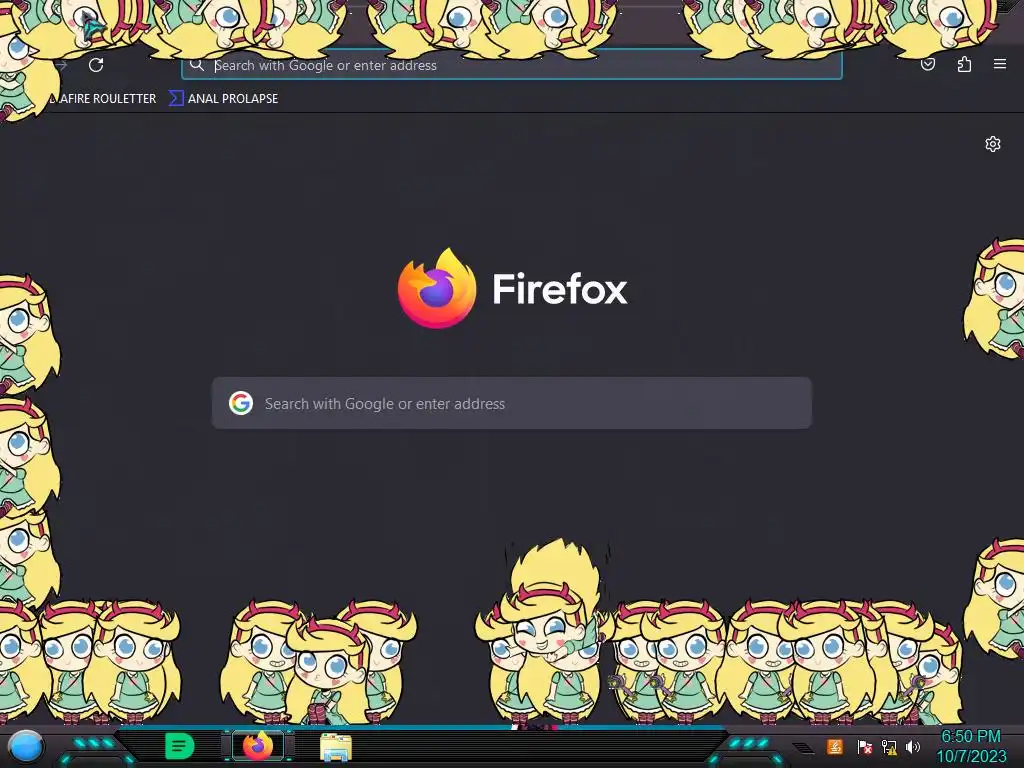Open the AFIRE ROULETTER bookmark
The width and height of the screenshot is (1024, 768).
click(103, 99)
